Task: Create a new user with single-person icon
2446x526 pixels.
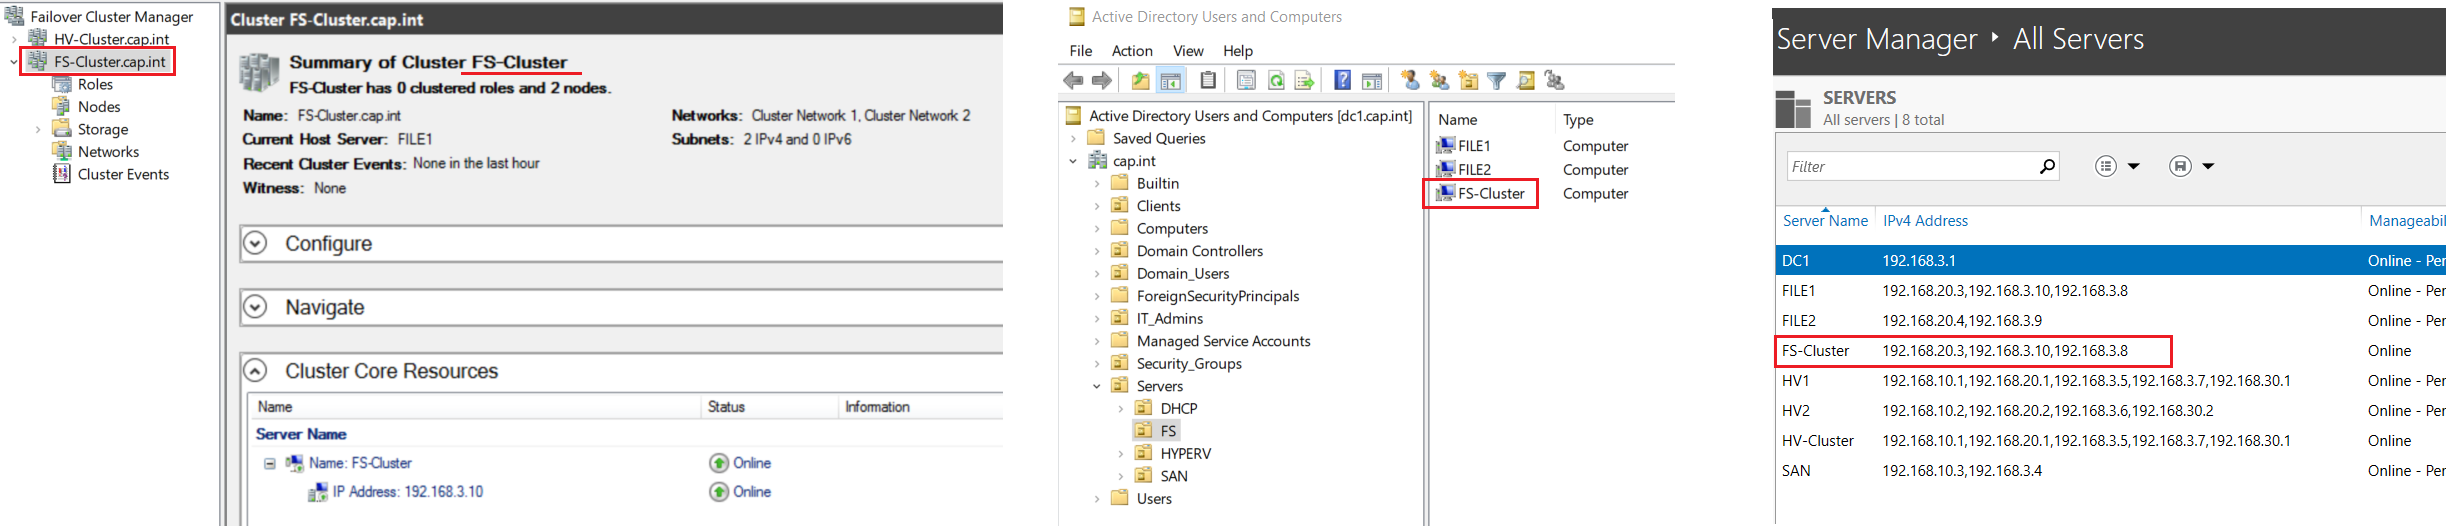Action: click(1410, 81)
